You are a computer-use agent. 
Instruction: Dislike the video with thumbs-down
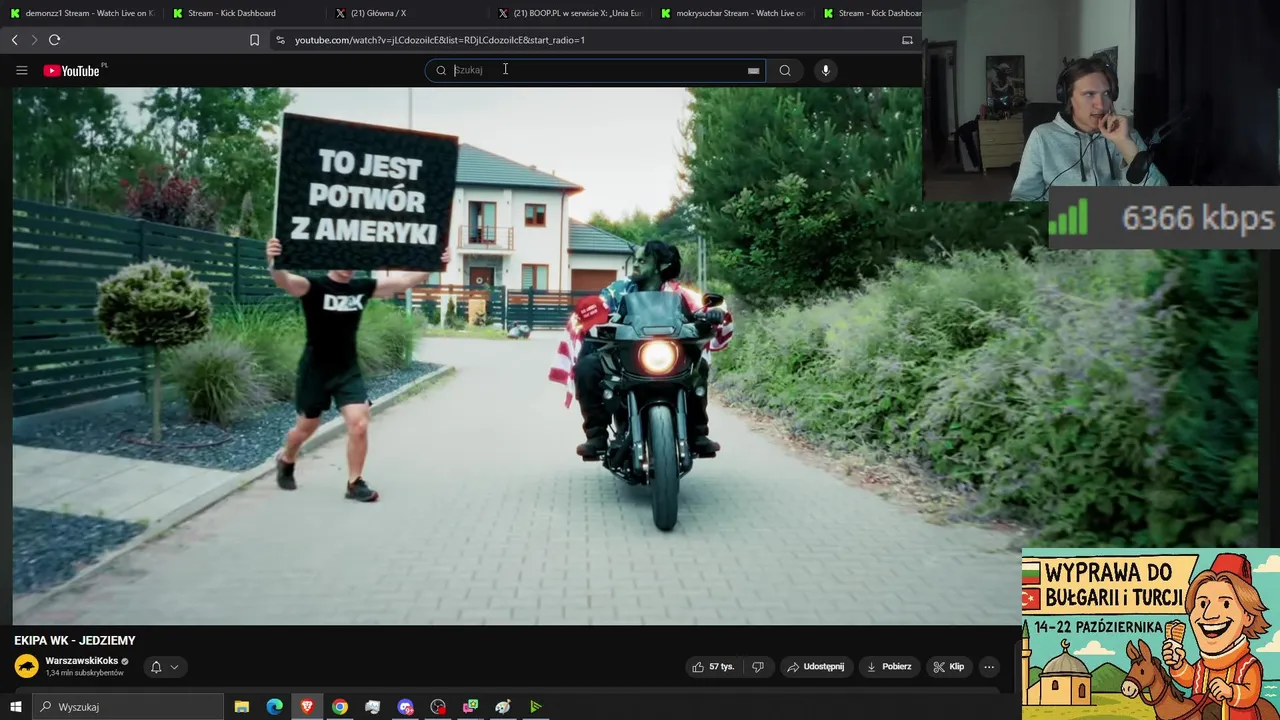[758, 667]
